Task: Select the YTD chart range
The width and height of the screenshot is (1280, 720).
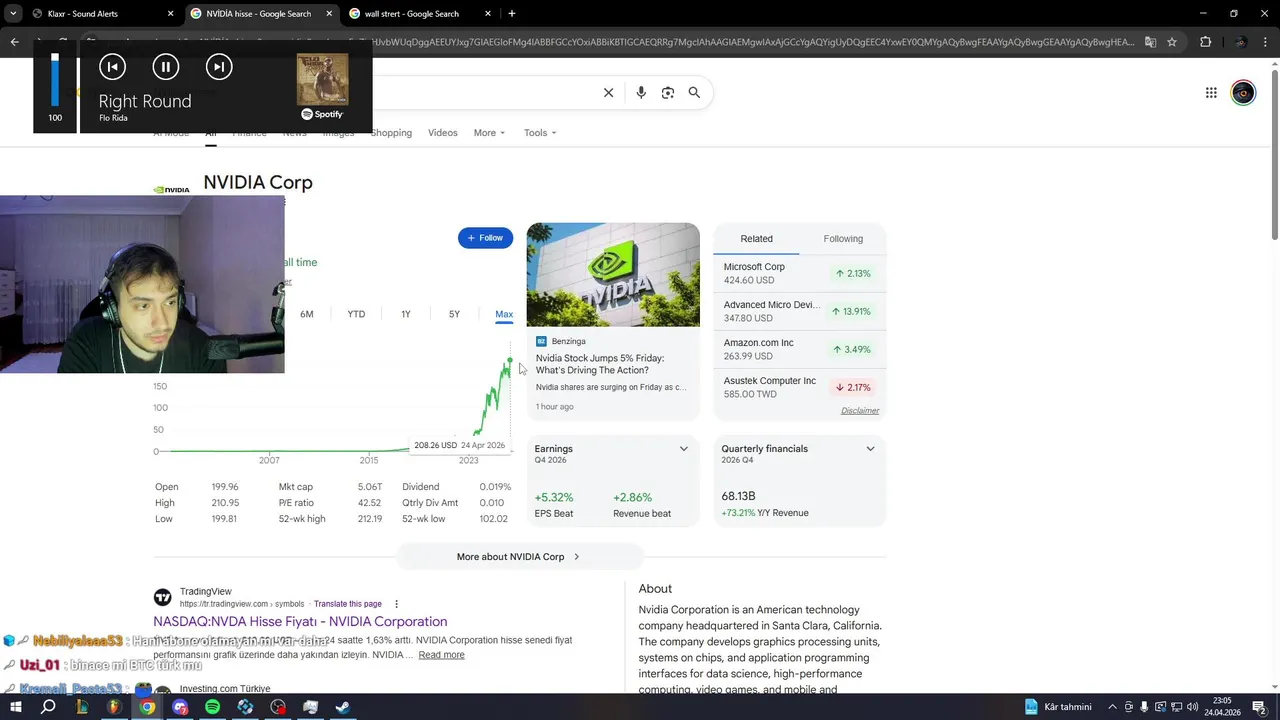Action: point(356,314)
